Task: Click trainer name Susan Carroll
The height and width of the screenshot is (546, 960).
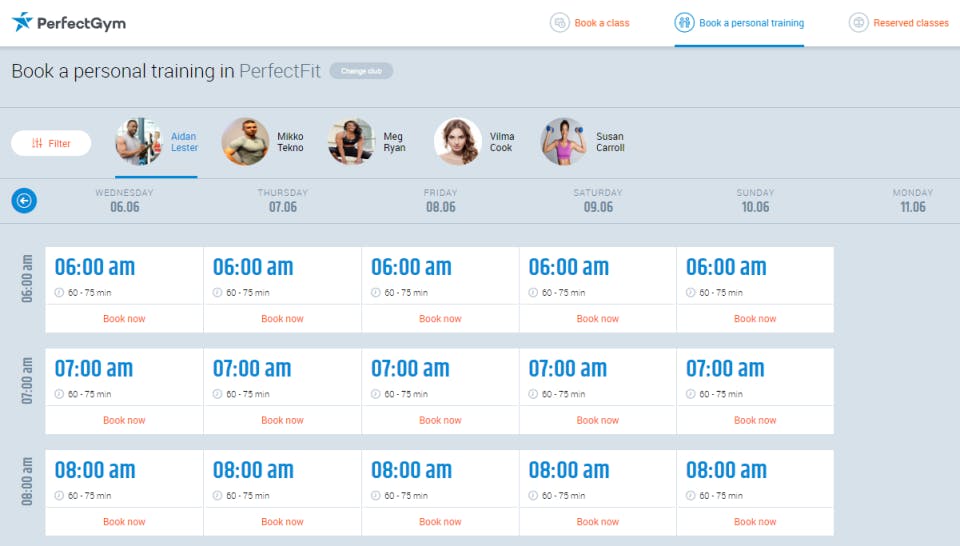Action: click(x=610, y=142)
